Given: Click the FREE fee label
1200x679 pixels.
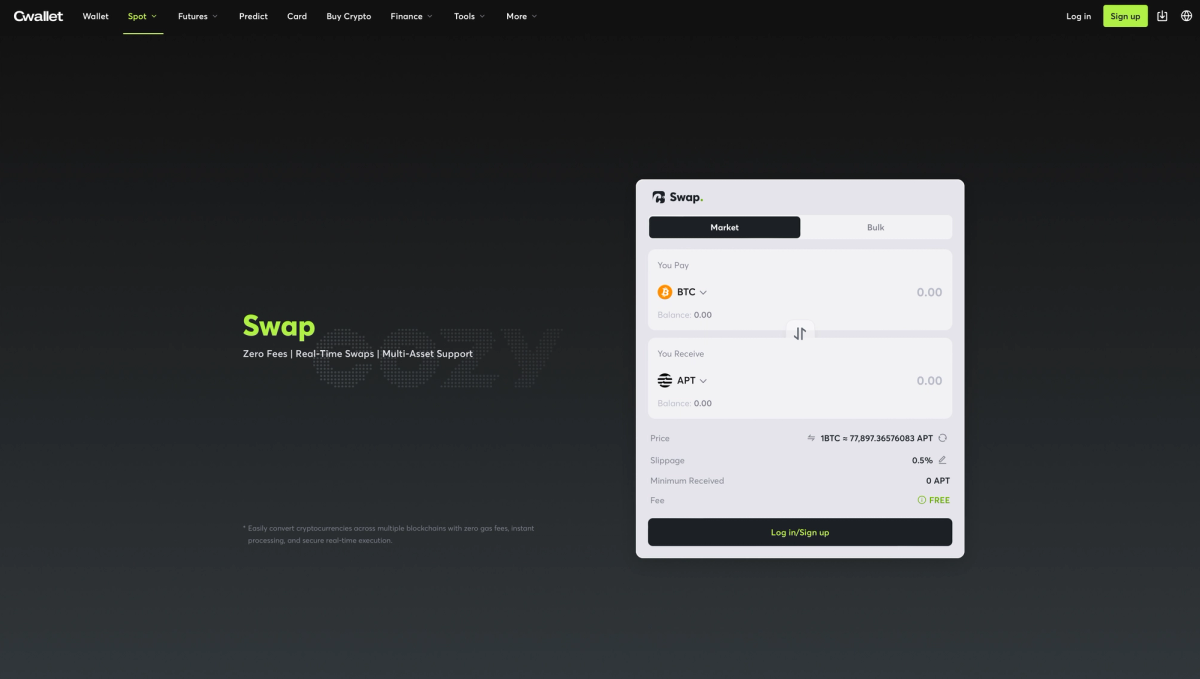Looking at the screenshot, I should (x=940, y=500).
